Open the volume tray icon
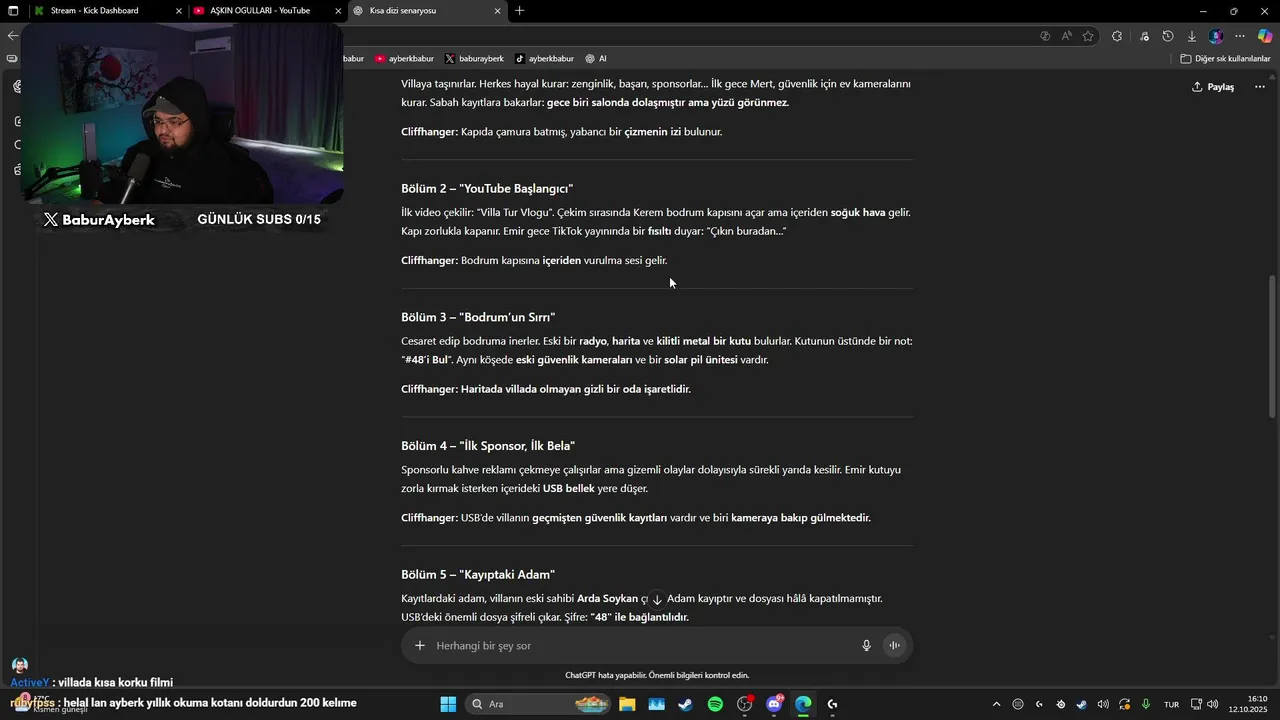The image size is (1280, 720). (x=1213, y=704)
